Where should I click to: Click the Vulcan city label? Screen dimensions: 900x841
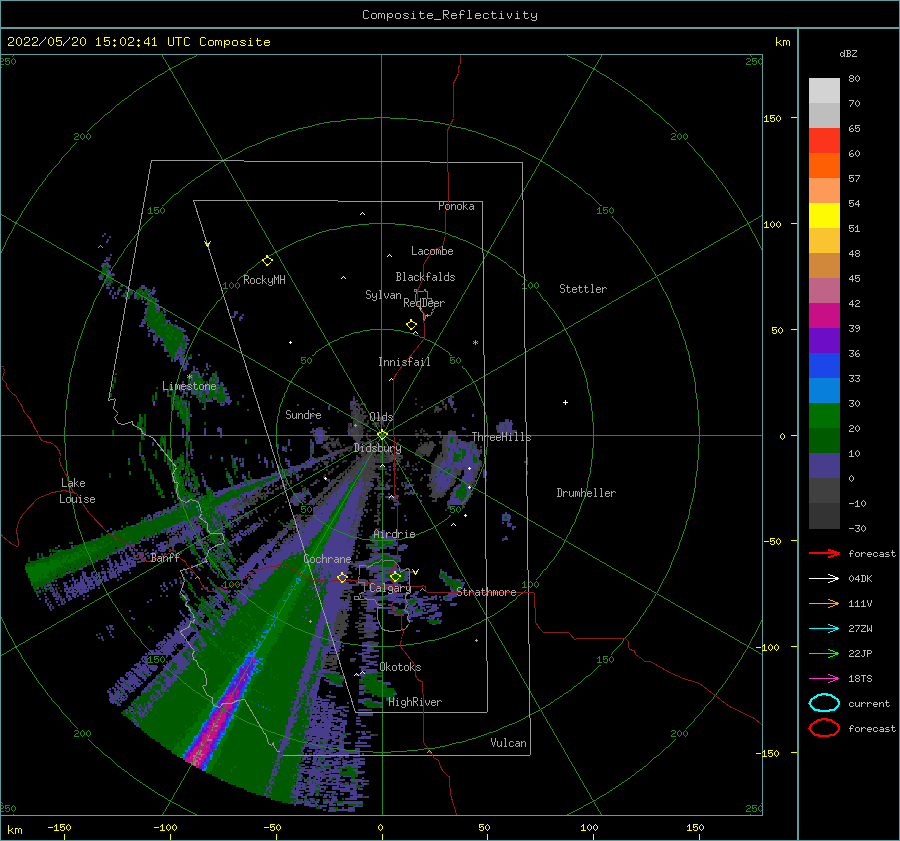pyautogui.click(x=508, y=743)
